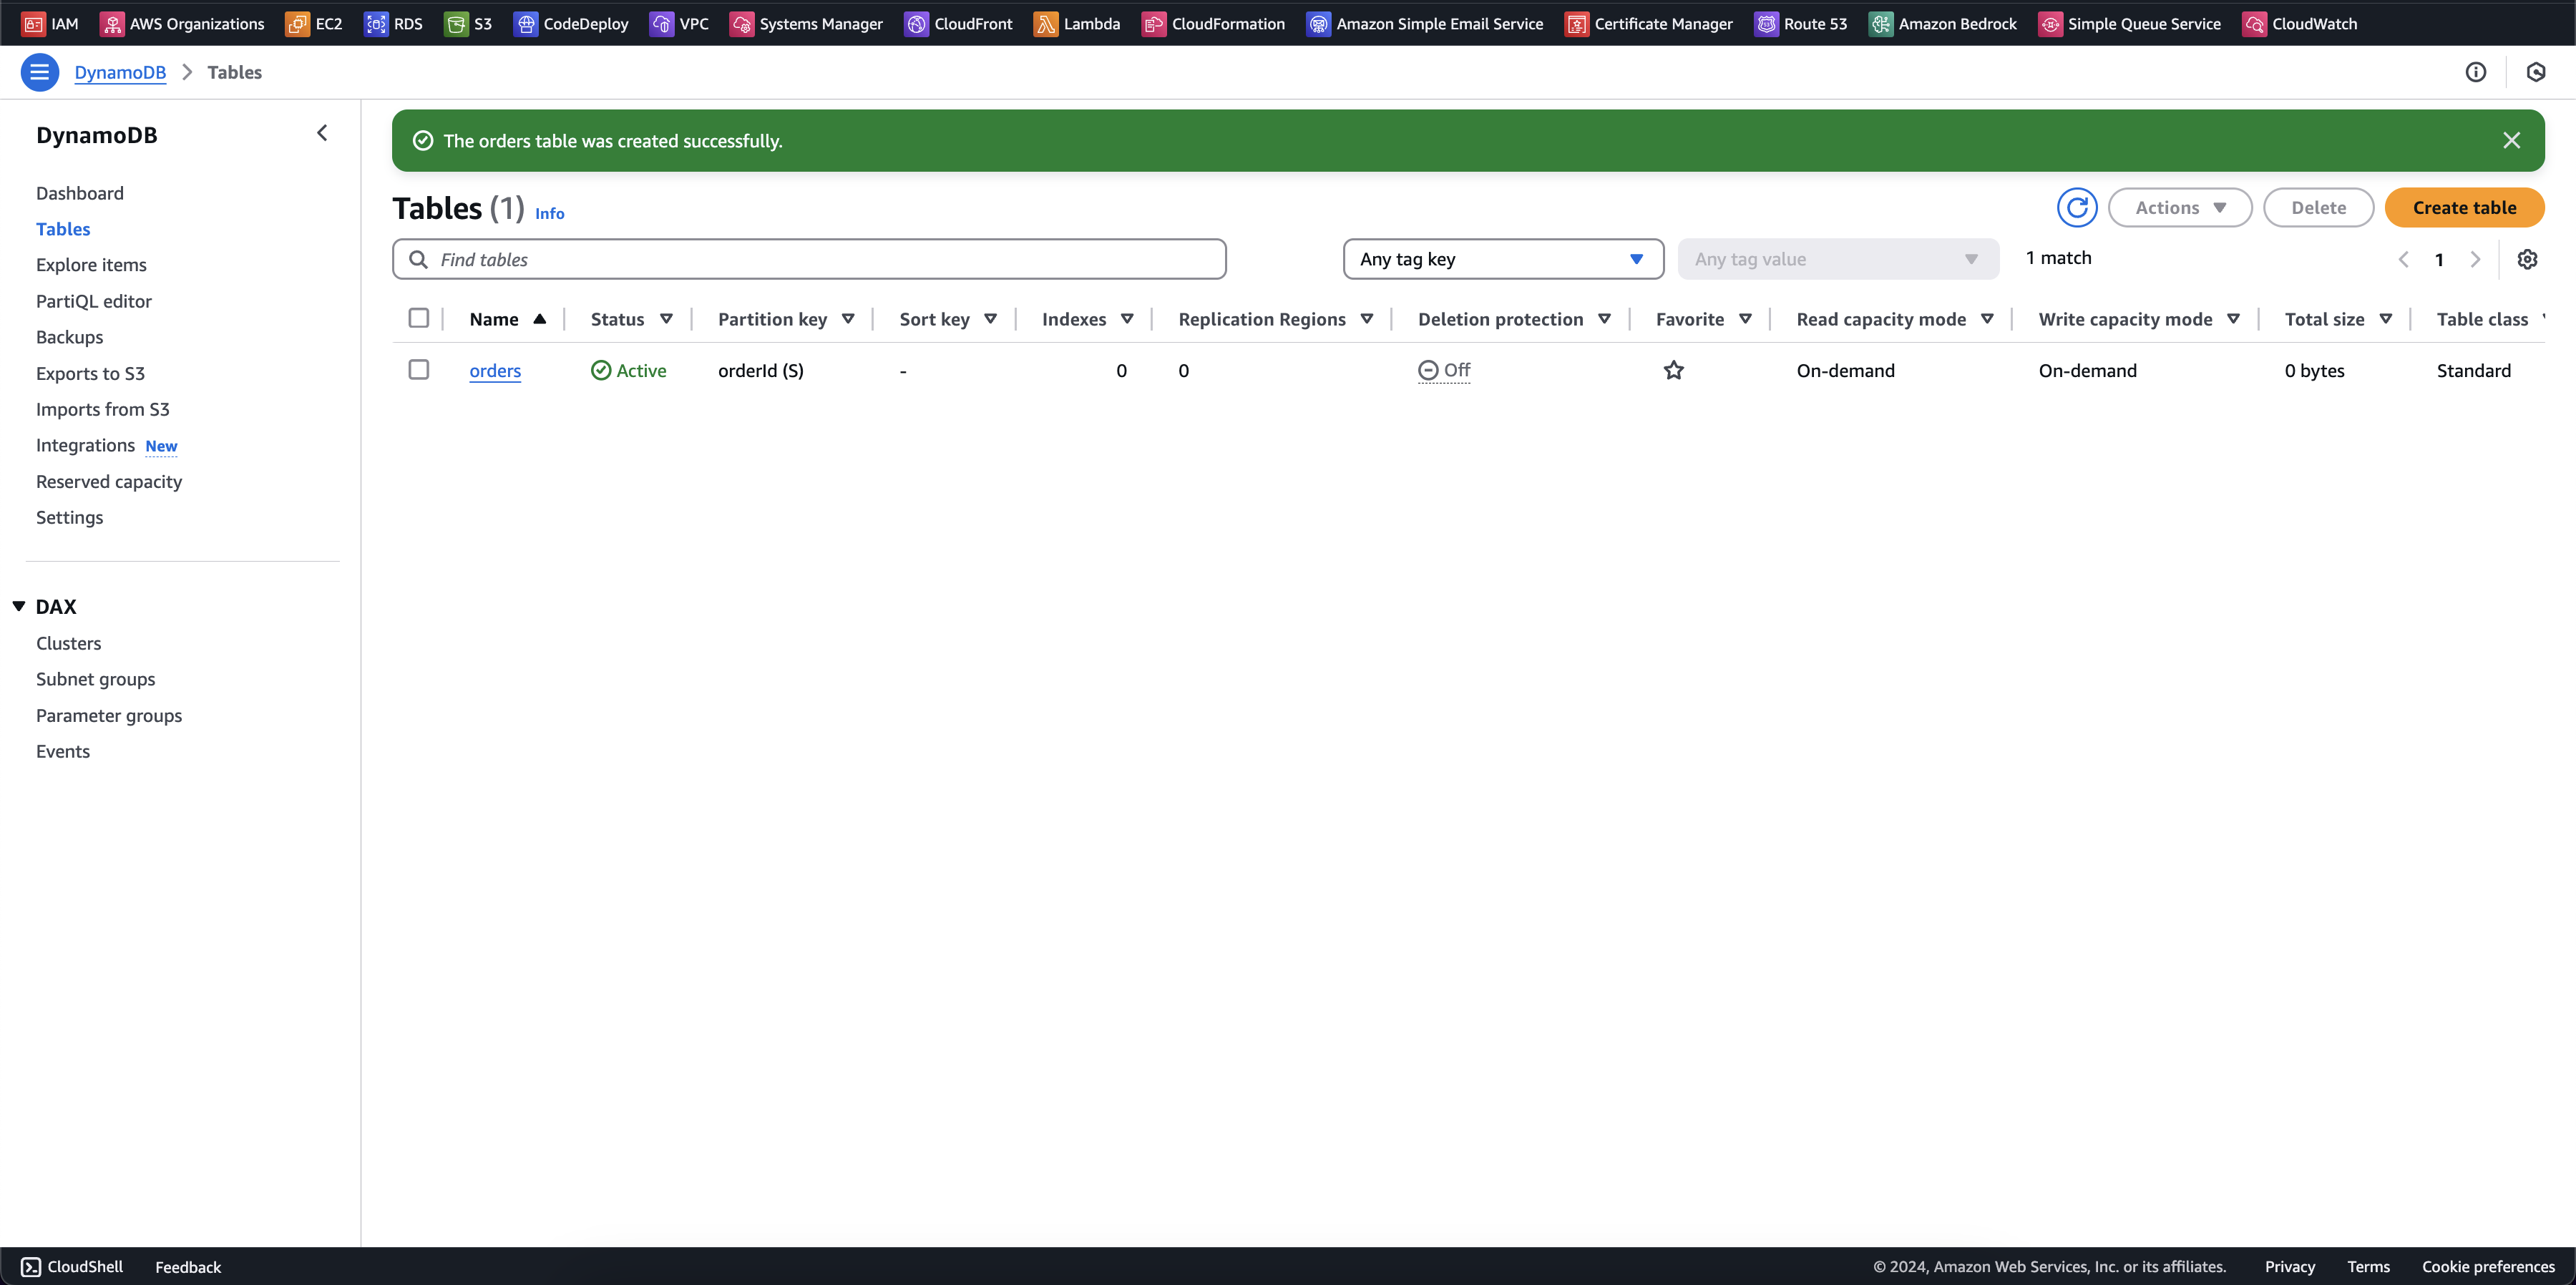Open Integrations in sidebar
The width and height of the screenshot is (2576, 1285).
pyautogui.click(x=85, y=446)
